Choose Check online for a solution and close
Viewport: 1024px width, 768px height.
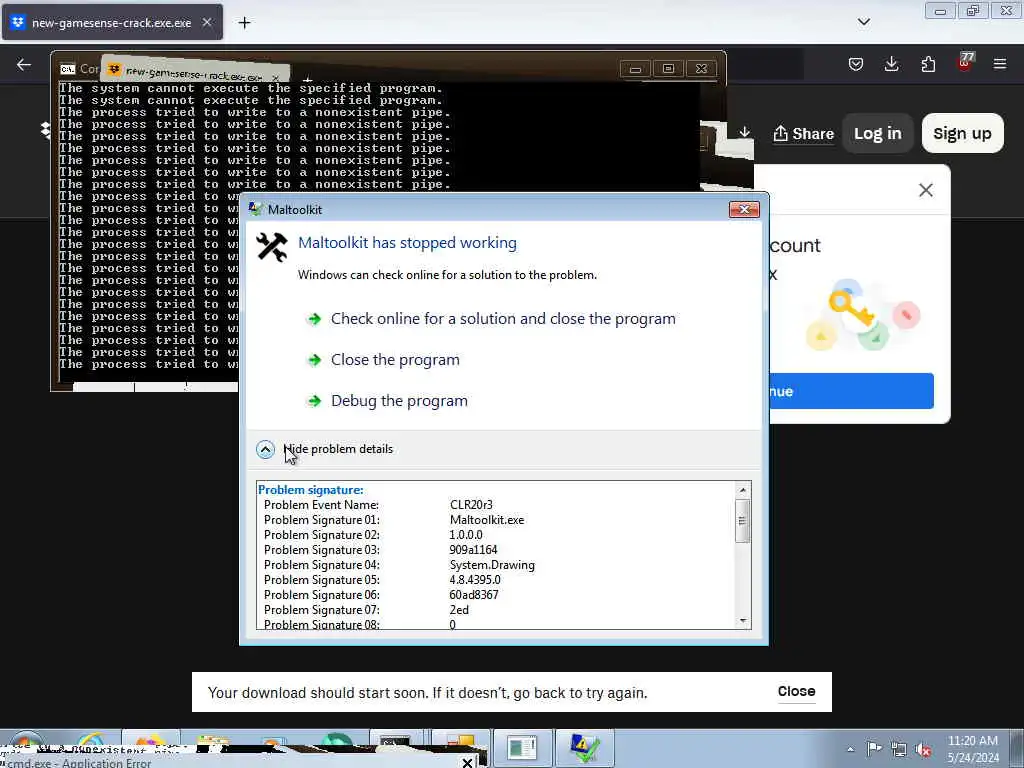[x=503, y=319]
